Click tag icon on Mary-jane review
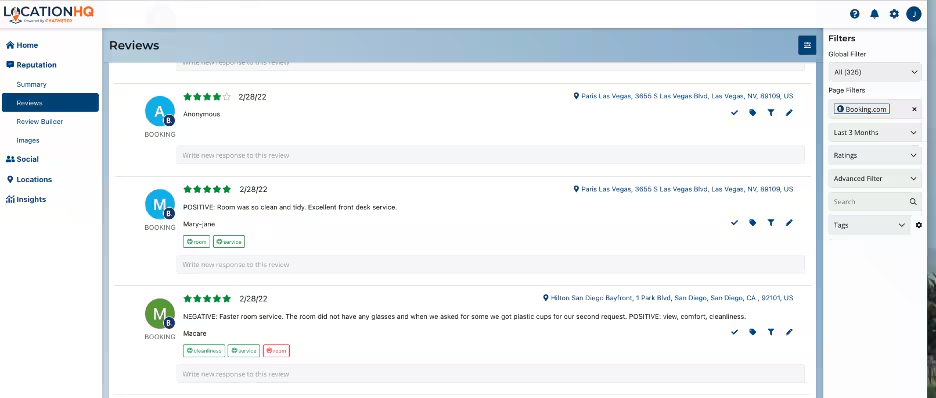The width and height of the screenshot is (936, 398). (753, 223)
